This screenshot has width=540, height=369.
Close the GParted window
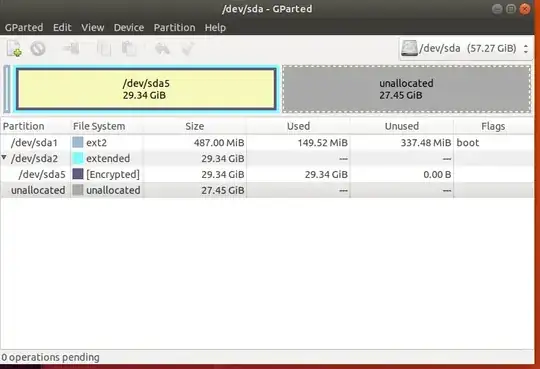click(x=525, y=9)
